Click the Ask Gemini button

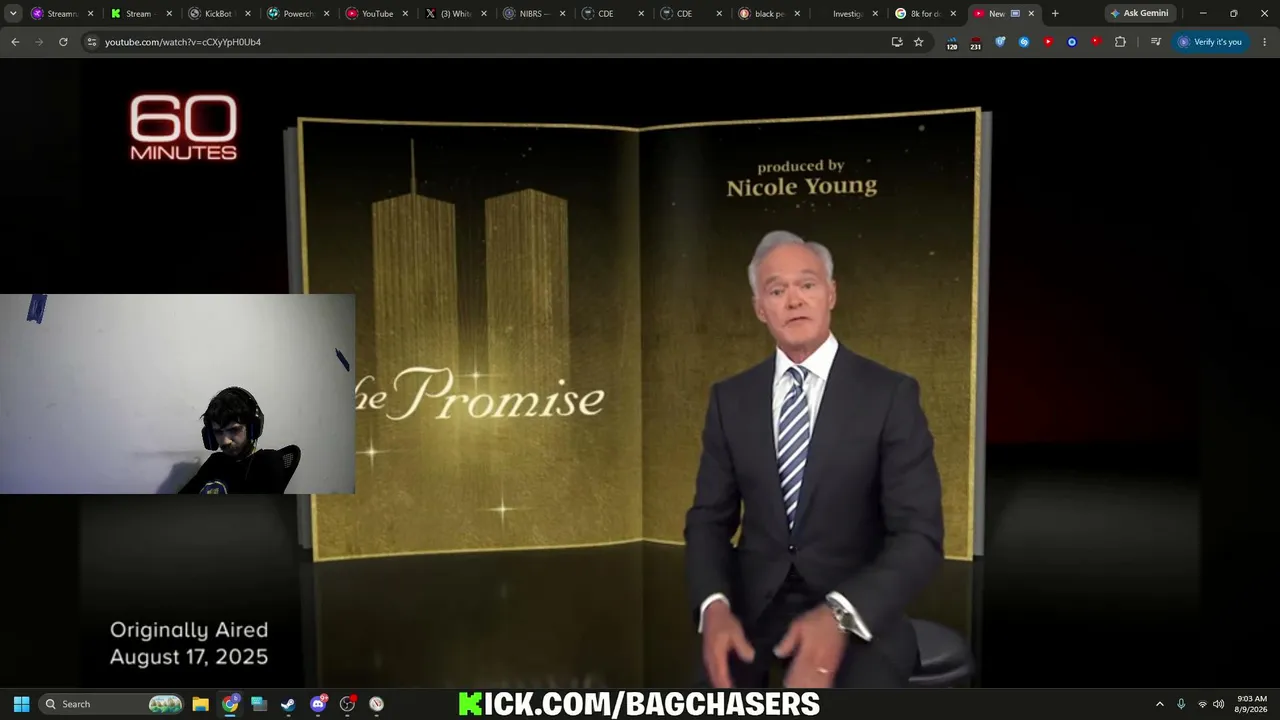tap(1139, 14)
